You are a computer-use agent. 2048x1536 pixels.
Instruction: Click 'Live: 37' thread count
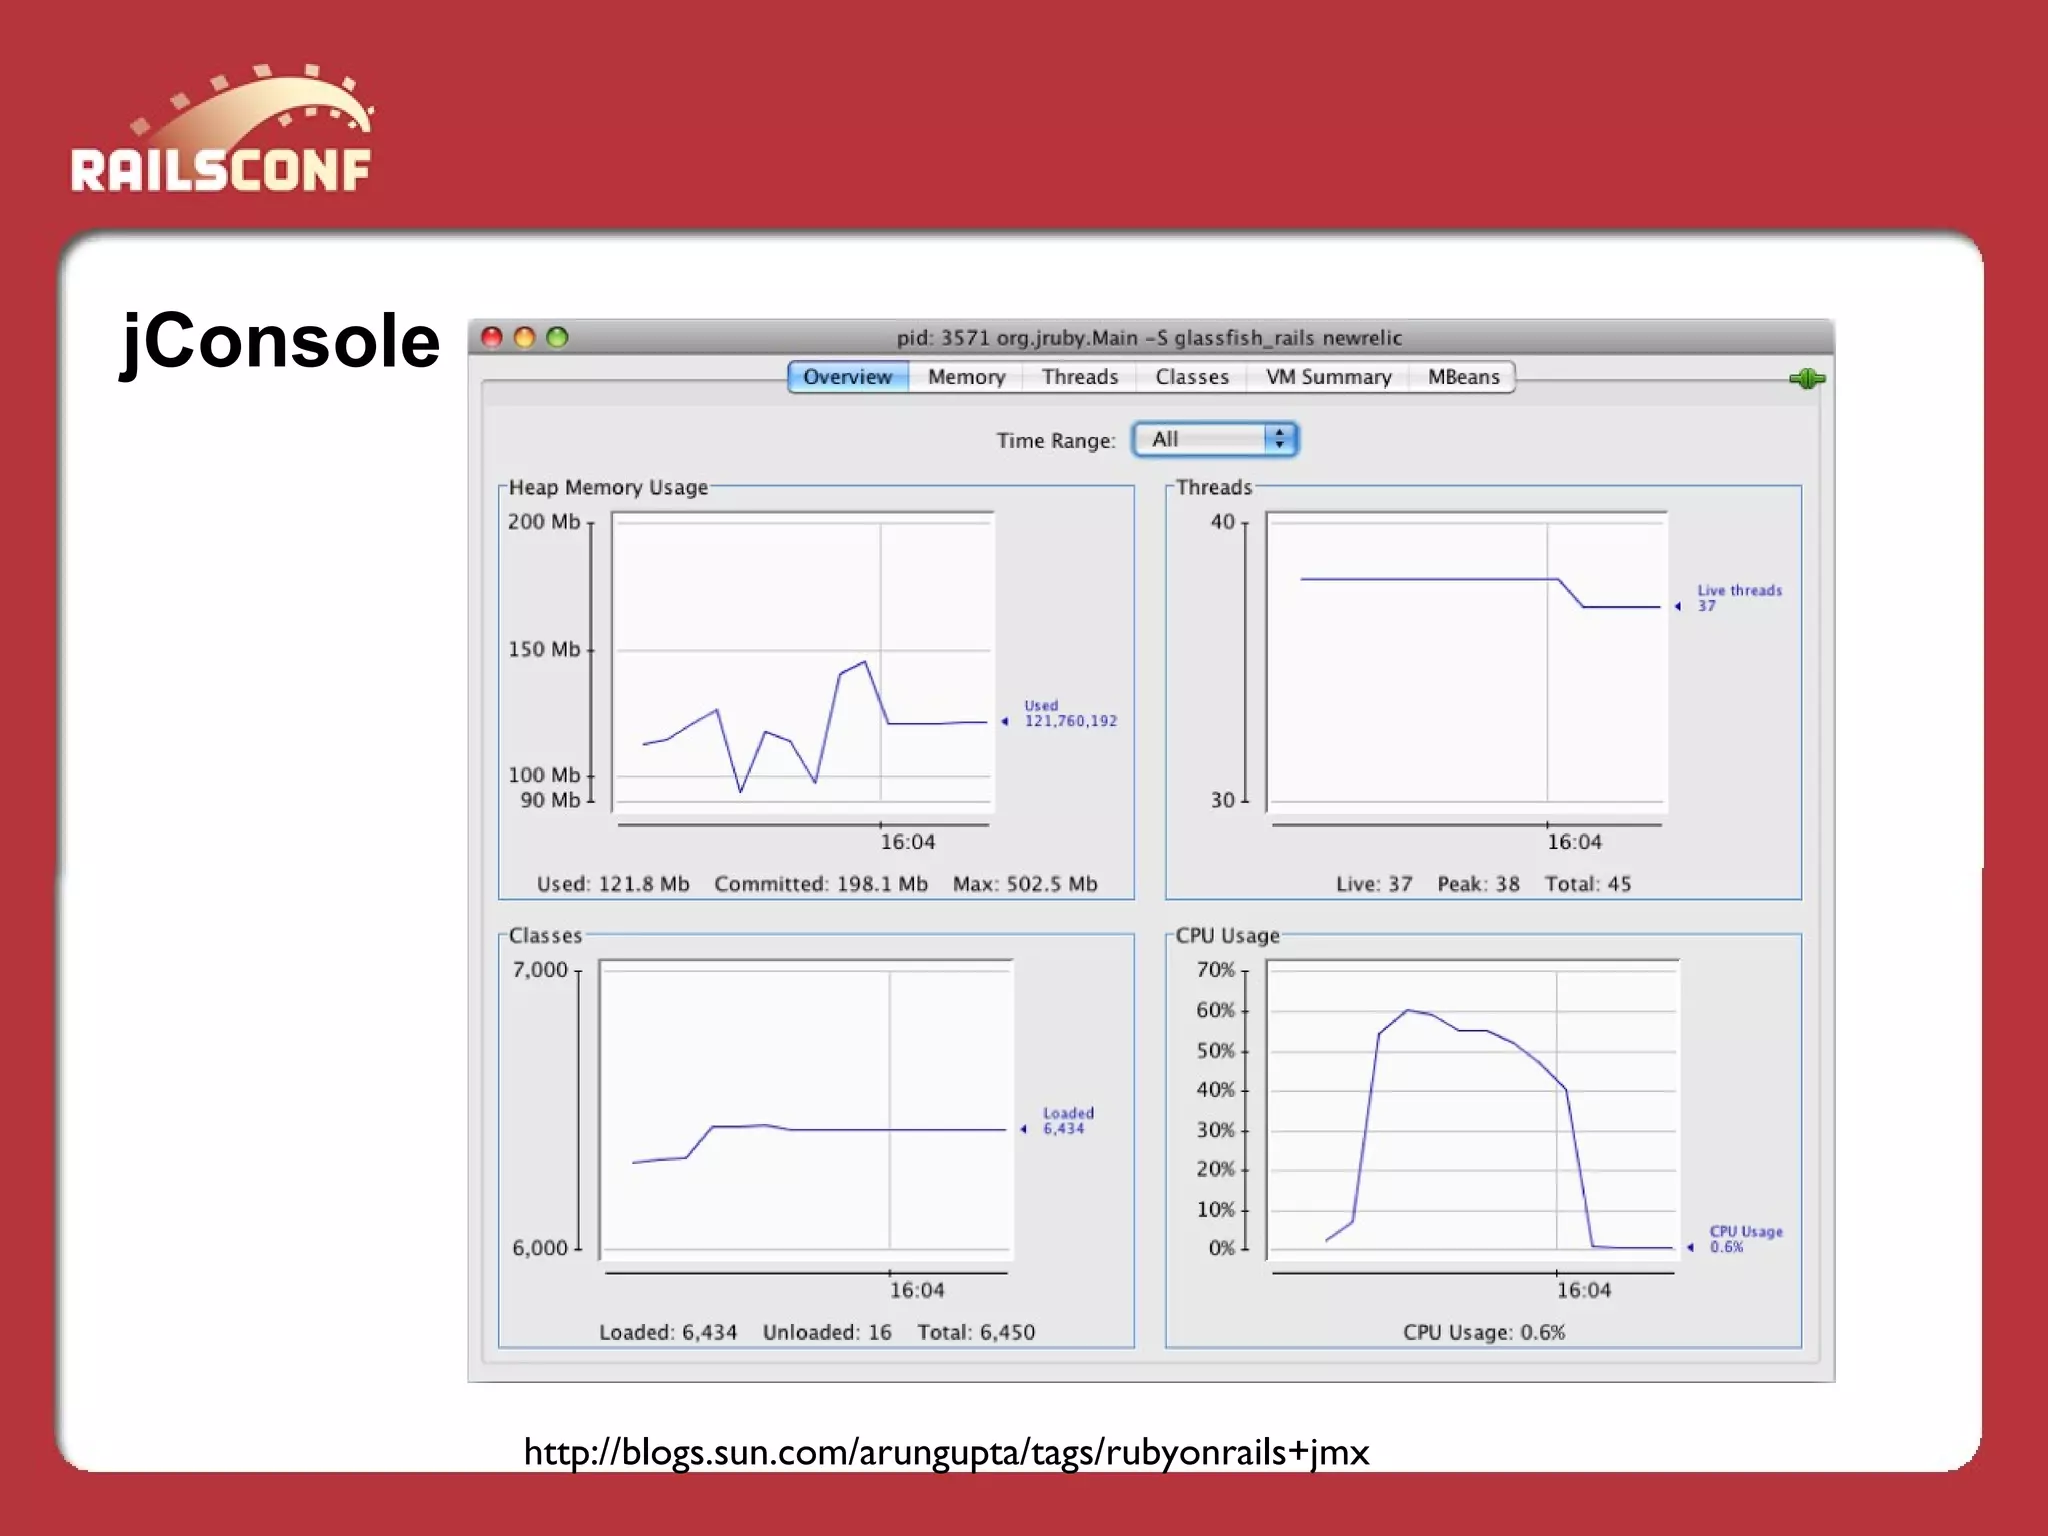click(x=1374, y=884)
